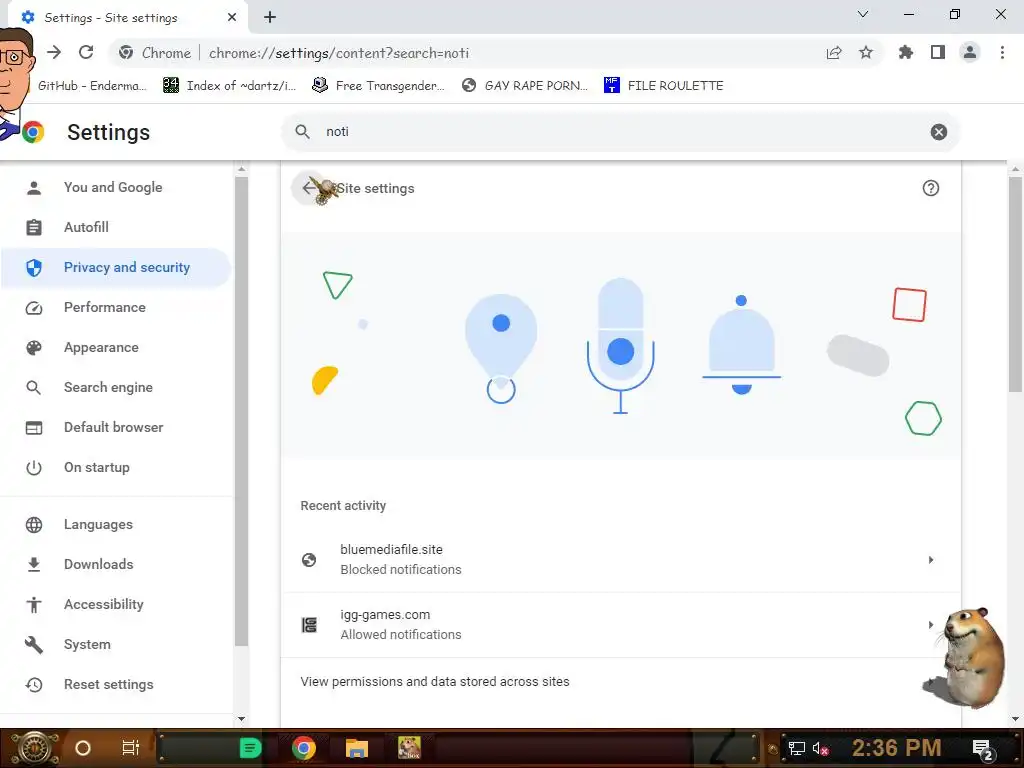Click the sidebar scrollbar up arrow
This screenshot has width=1024, height=768.
pos(242,168)
